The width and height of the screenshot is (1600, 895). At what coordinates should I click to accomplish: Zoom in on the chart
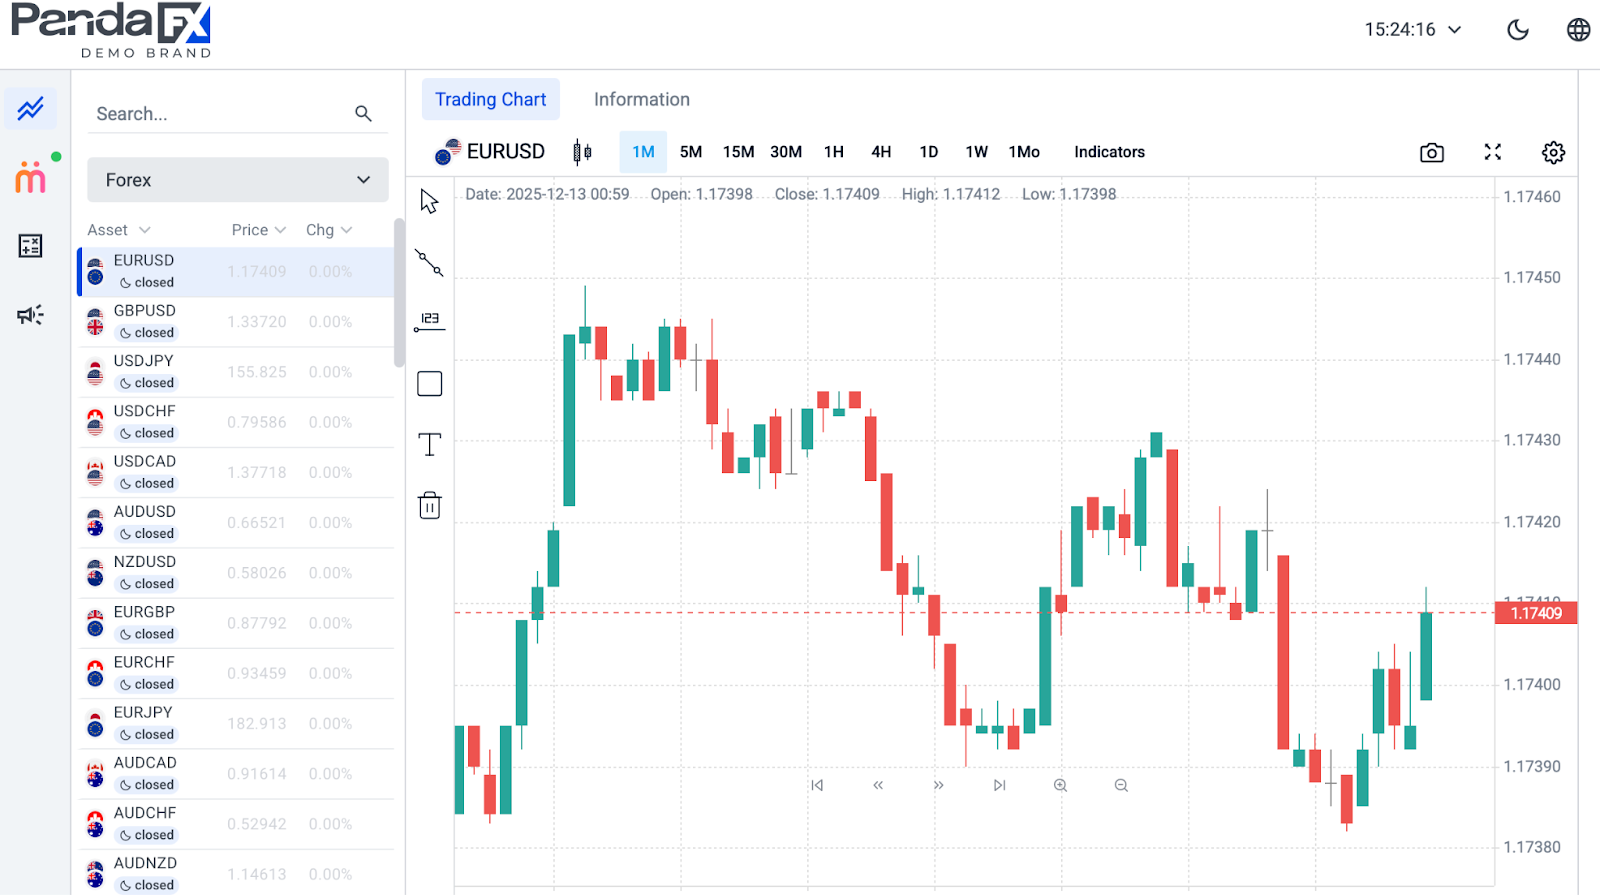pos(1060,785)
